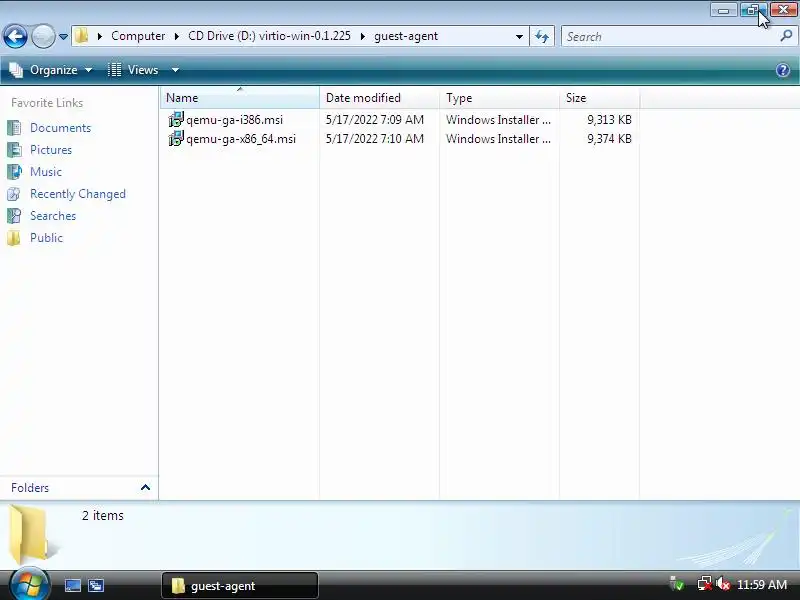The image size is (800, 600).
Task: Click the 9,313 KB size cell
Action: (609, 120)
